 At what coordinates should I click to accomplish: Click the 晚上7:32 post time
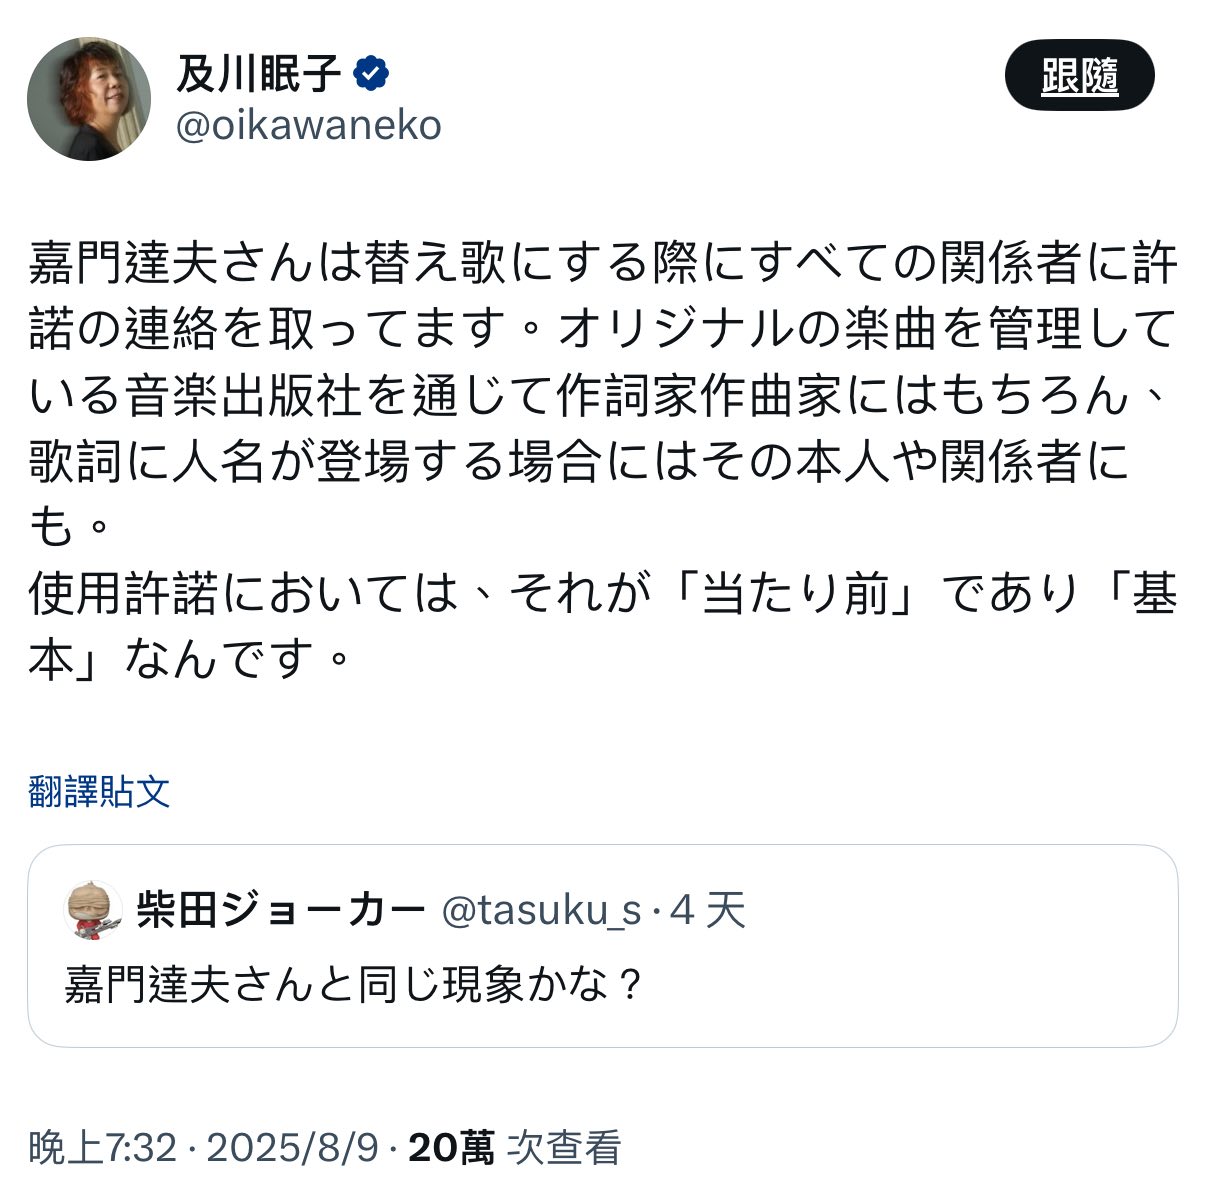(103, 1147)
